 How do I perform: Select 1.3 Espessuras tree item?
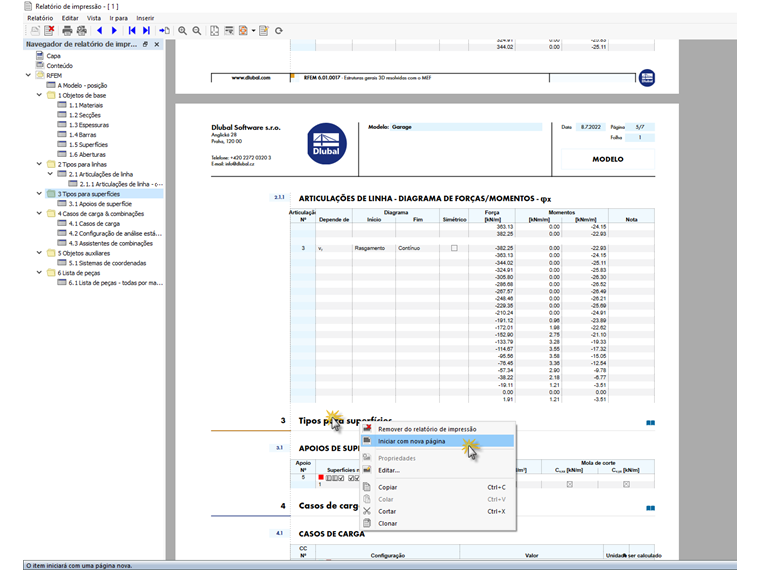[89, 125]
